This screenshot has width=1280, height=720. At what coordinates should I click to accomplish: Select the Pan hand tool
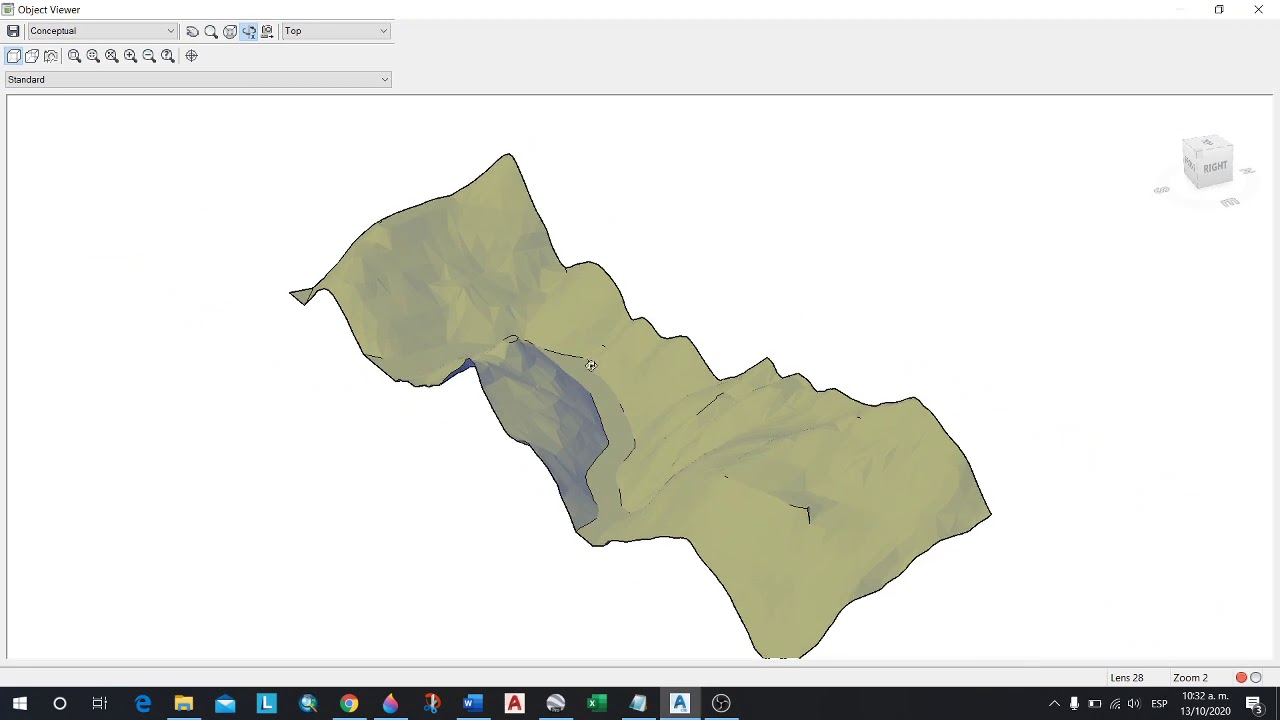192,31
